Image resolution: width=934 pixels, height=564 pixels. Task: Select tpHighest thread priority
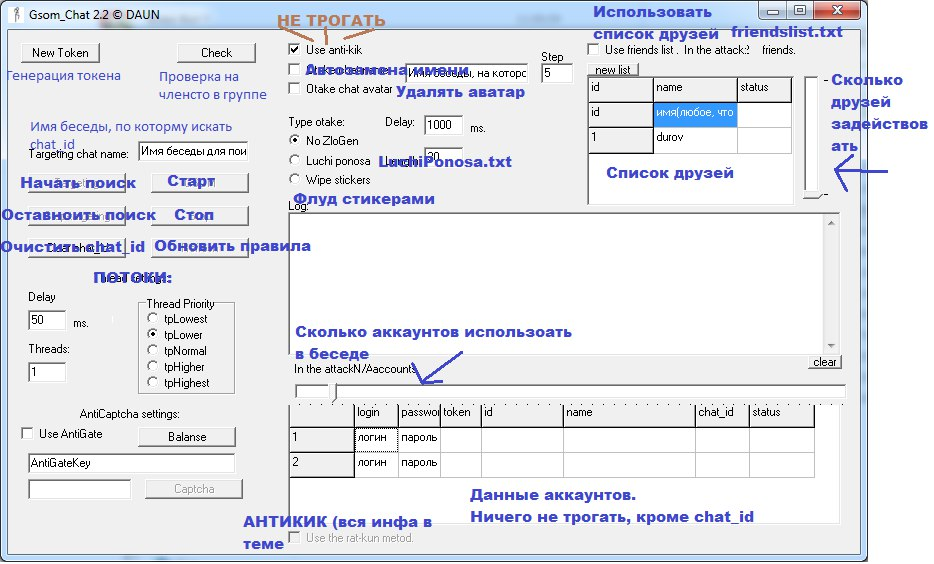click(x=152, y=382)
